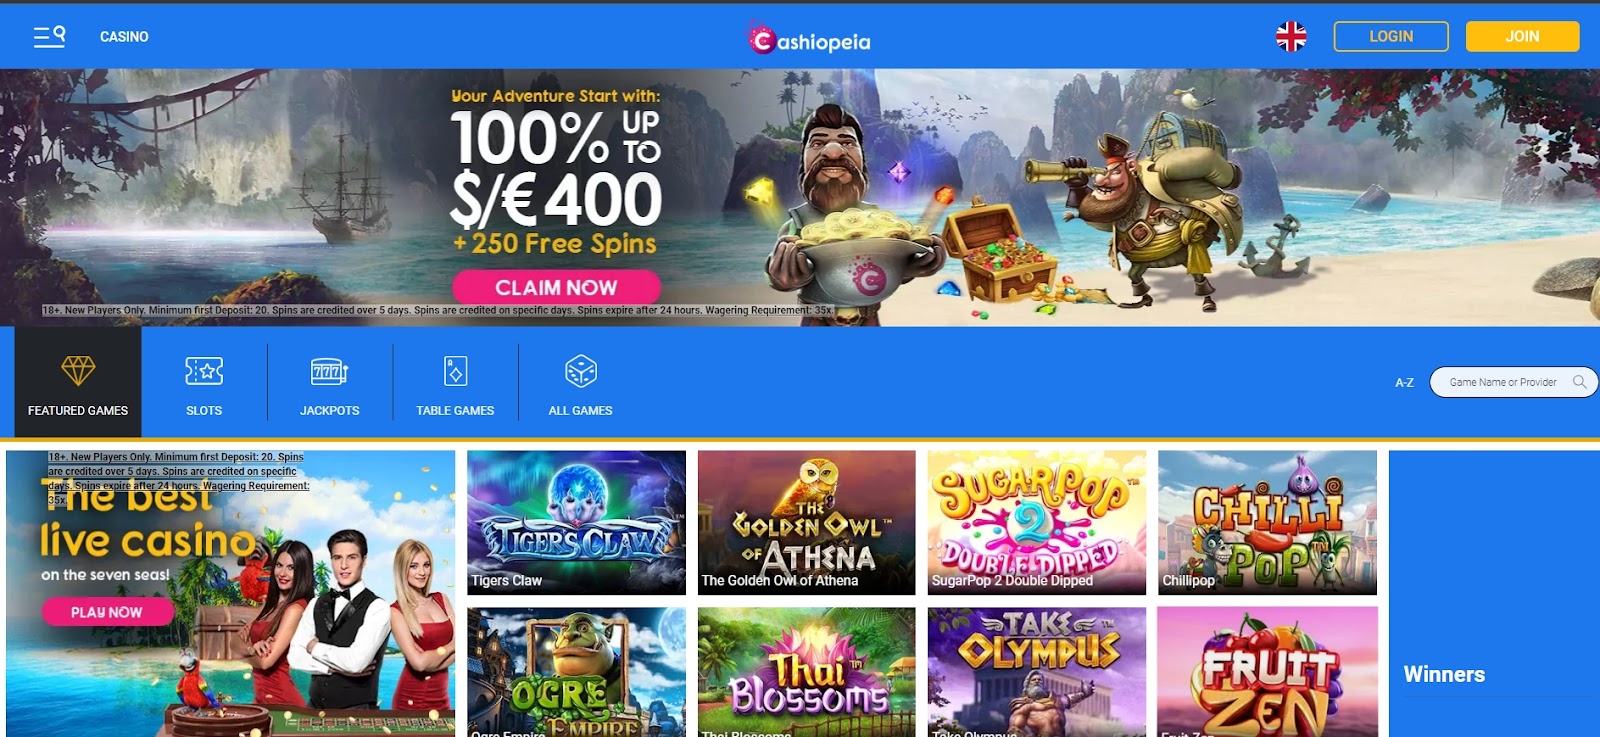Click the pink CLAIM NOW button
Image resolution: width=1600 pixels, height=737 pixels.
pos(556,287)
